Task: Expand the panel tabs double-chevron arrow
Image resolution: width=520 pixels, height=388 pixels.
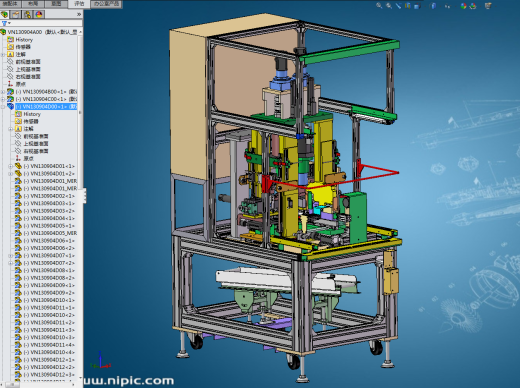Action: coord(79,14)
